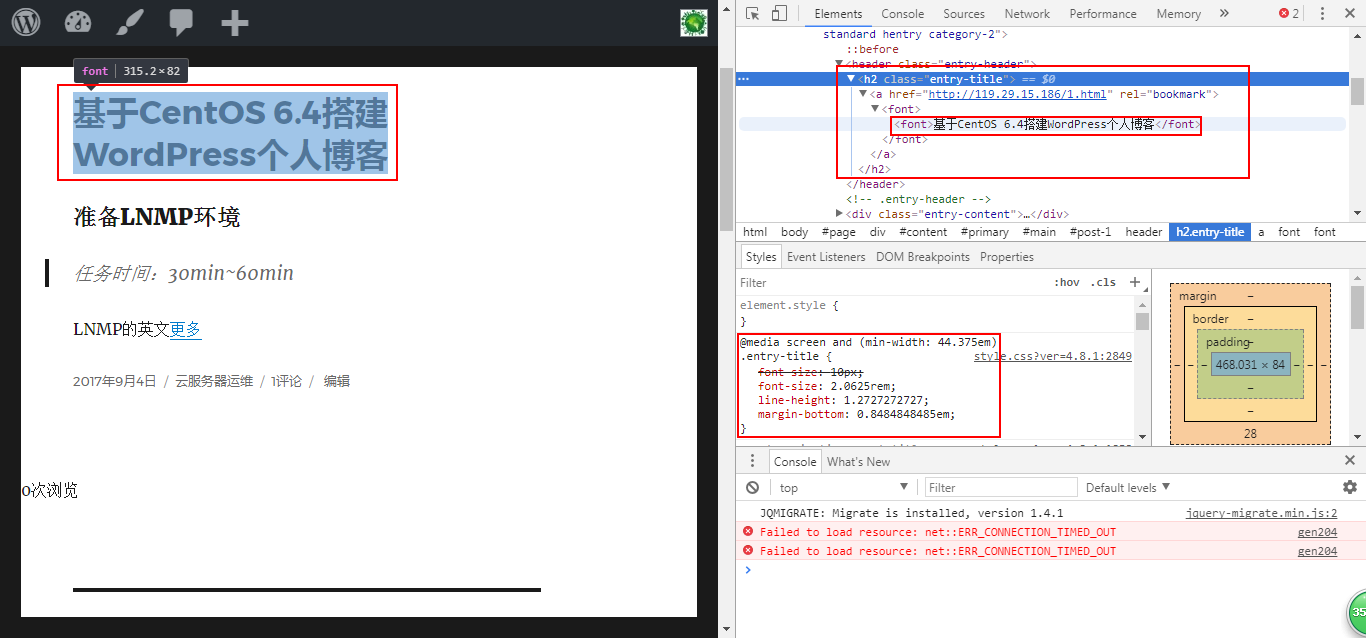1366x638 pixels.
Task: Open the '2017年9月4日' date link
Action: [x=115, y=381]
